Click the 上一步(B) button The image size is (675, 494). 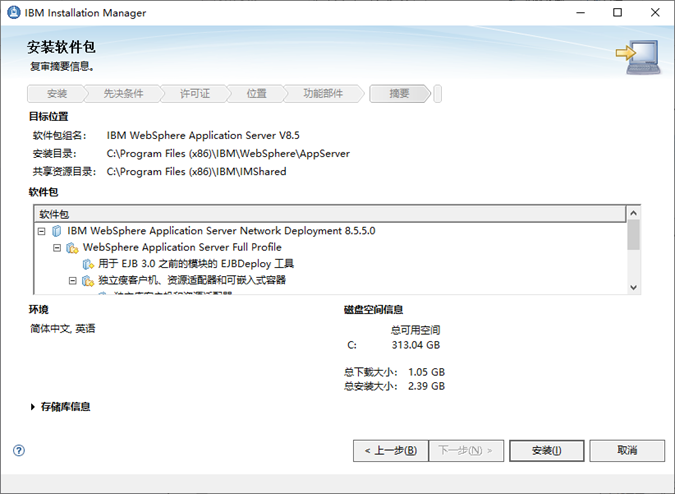[391, 451]
